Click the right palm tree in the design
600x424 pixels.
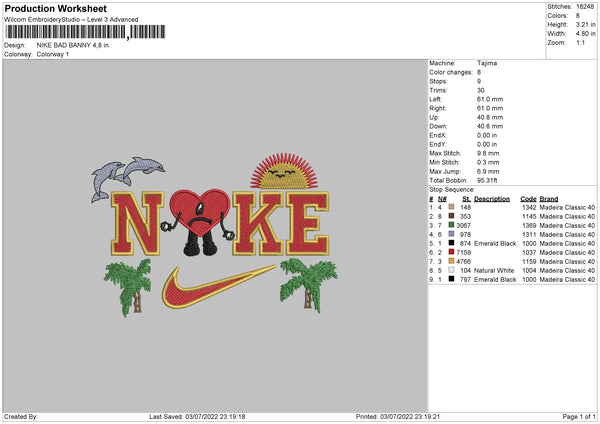pyautogui.click(x=308, y=285)
